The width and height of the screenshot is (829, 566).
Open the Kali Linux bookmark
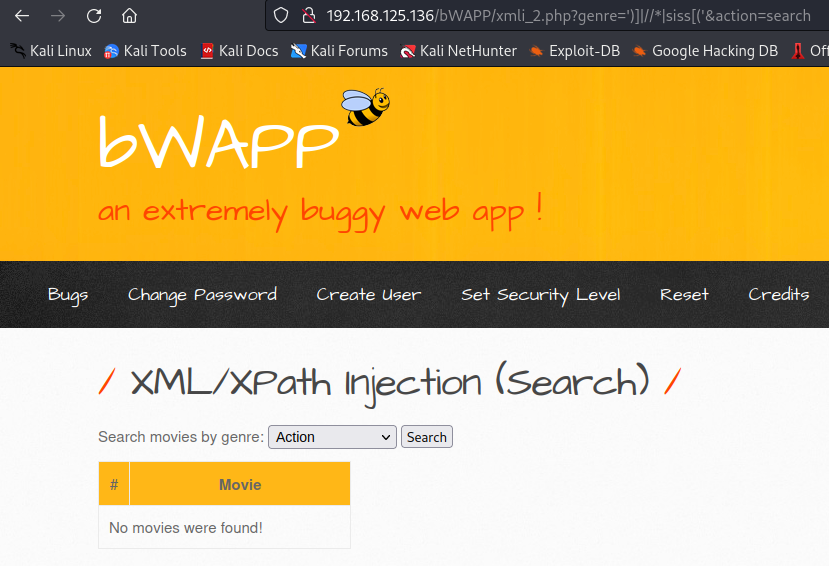click(x=51, y=51)
